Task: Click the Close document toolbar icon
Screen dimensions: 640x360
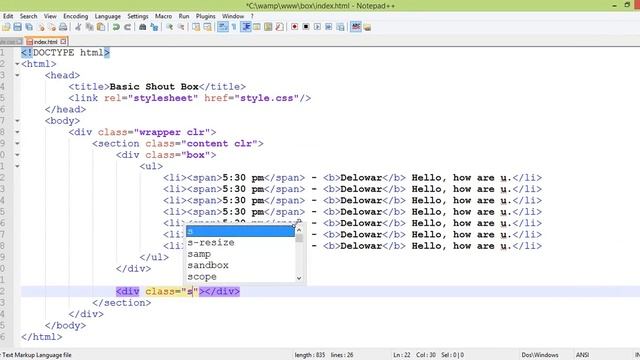Action: coord(41,27)
